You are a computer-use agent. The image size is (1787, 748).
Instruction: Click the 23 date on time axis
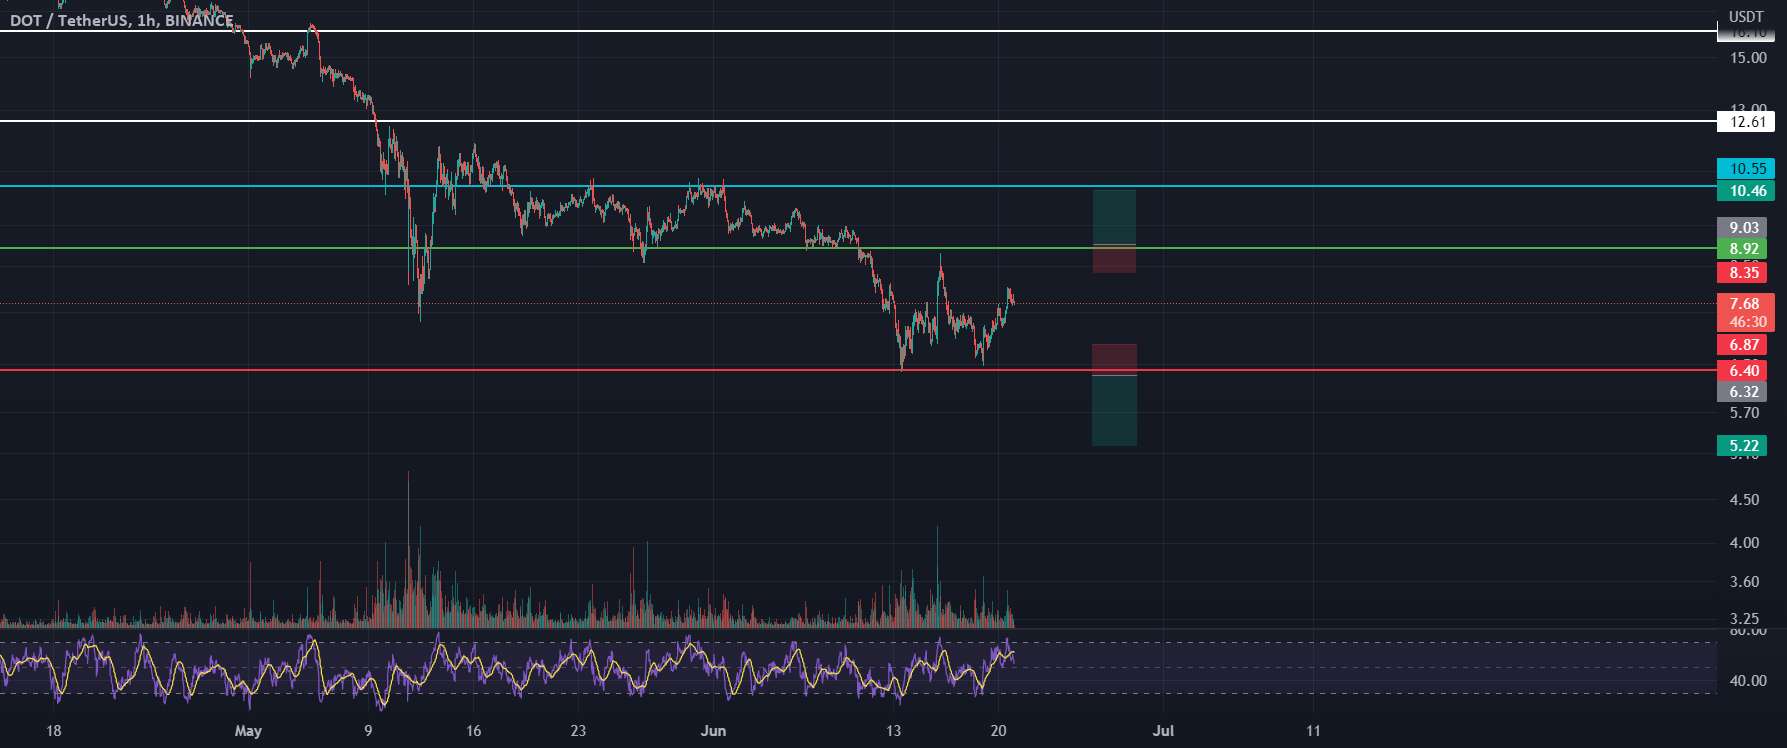click(x=578, y=731)
